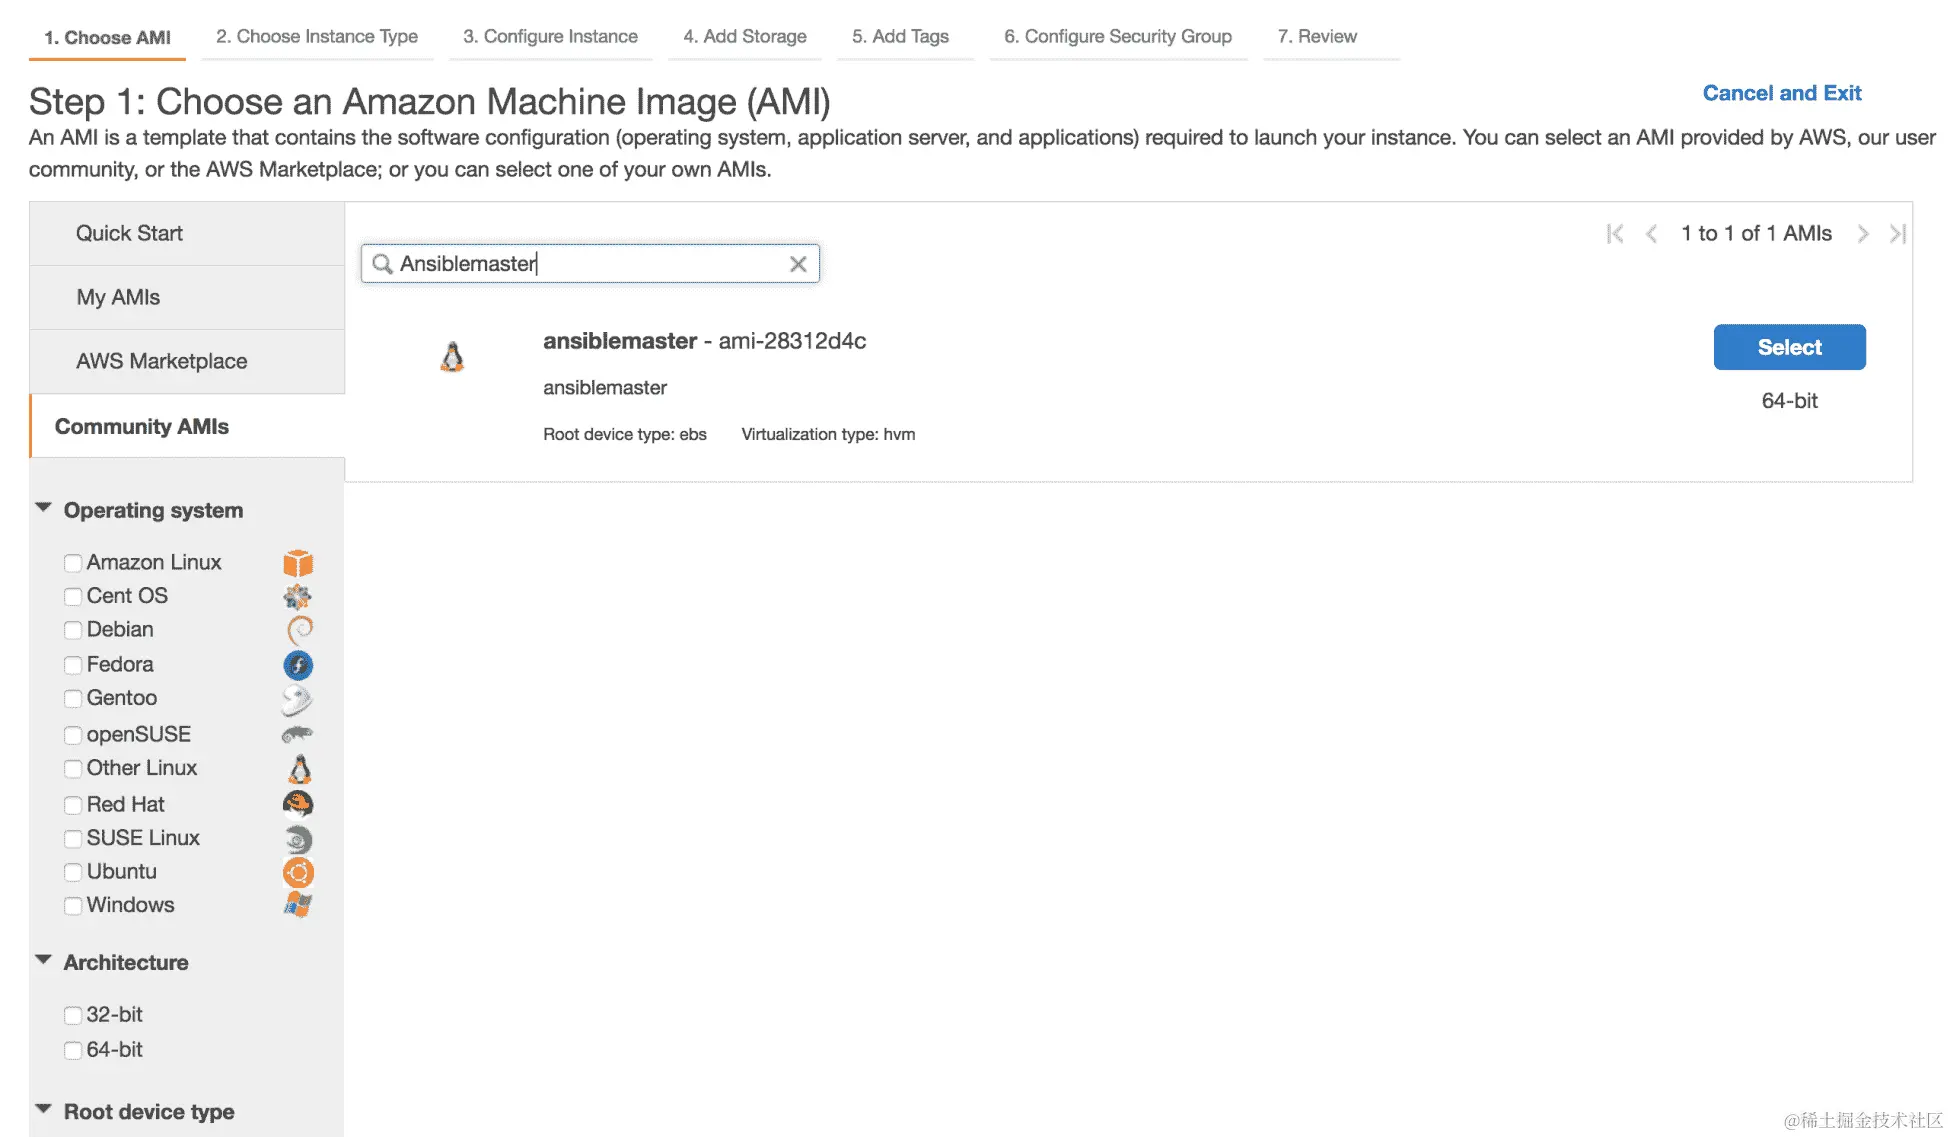Click the Red Hat logo icon
The height and width of the screenshot is (1137, 1950).
click(x=298, y=804)
